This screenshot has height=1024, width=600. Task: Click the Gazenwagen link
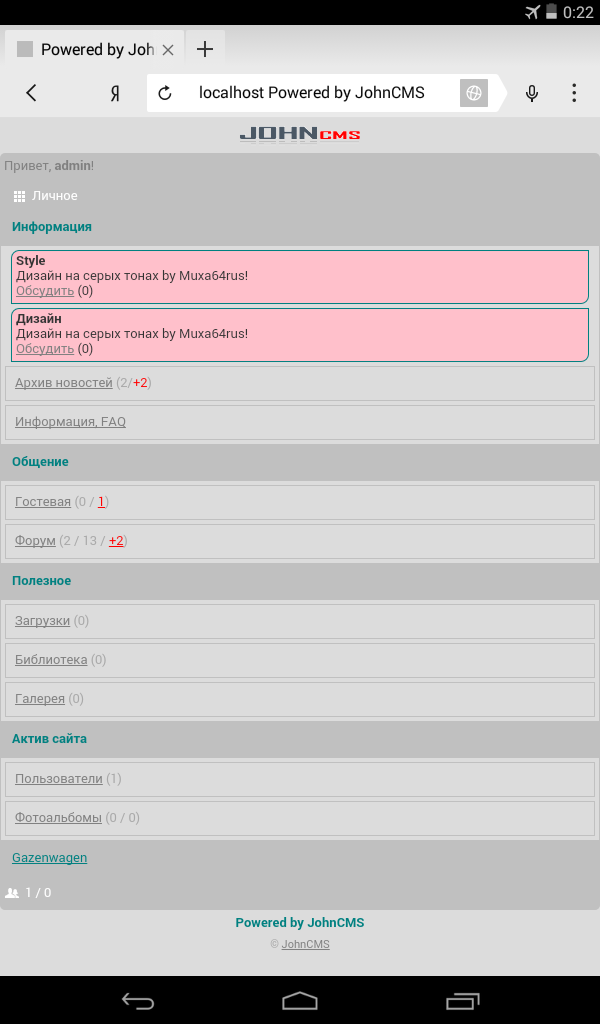pyautogui.click(x=49, y=858)
